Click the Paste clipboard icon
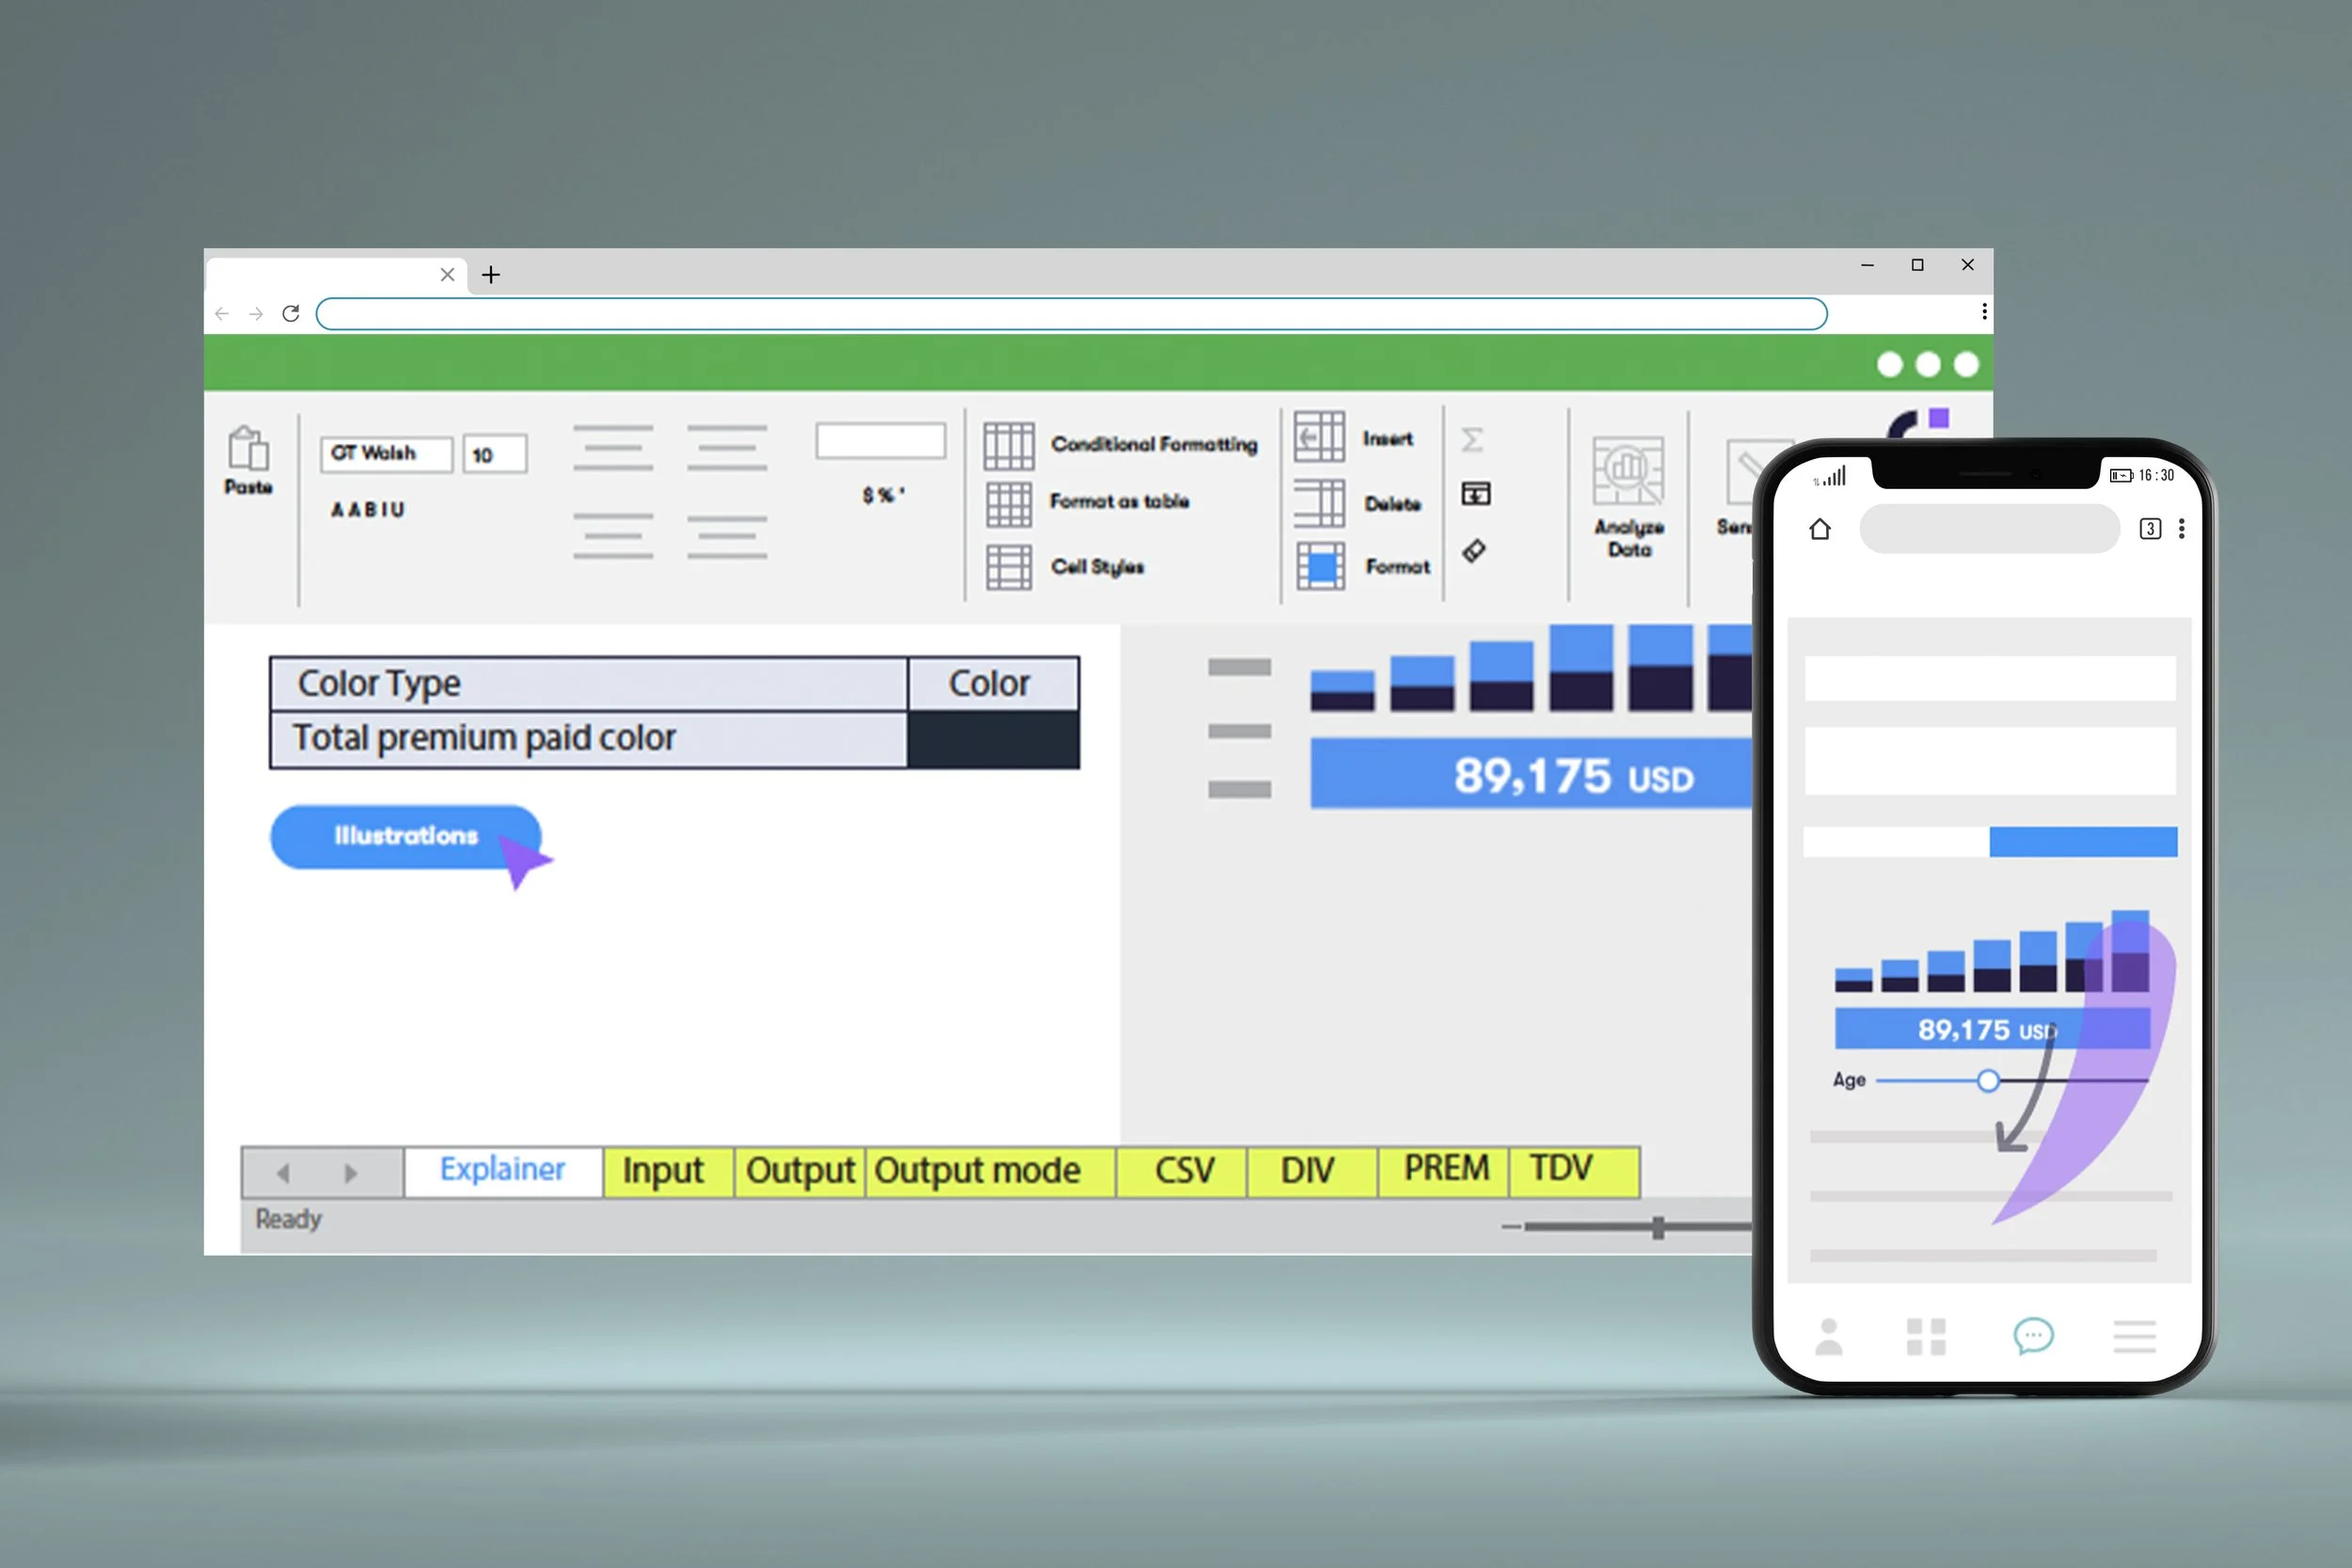This screenshot has height=1568, width=2352. (x=248, y=449)
